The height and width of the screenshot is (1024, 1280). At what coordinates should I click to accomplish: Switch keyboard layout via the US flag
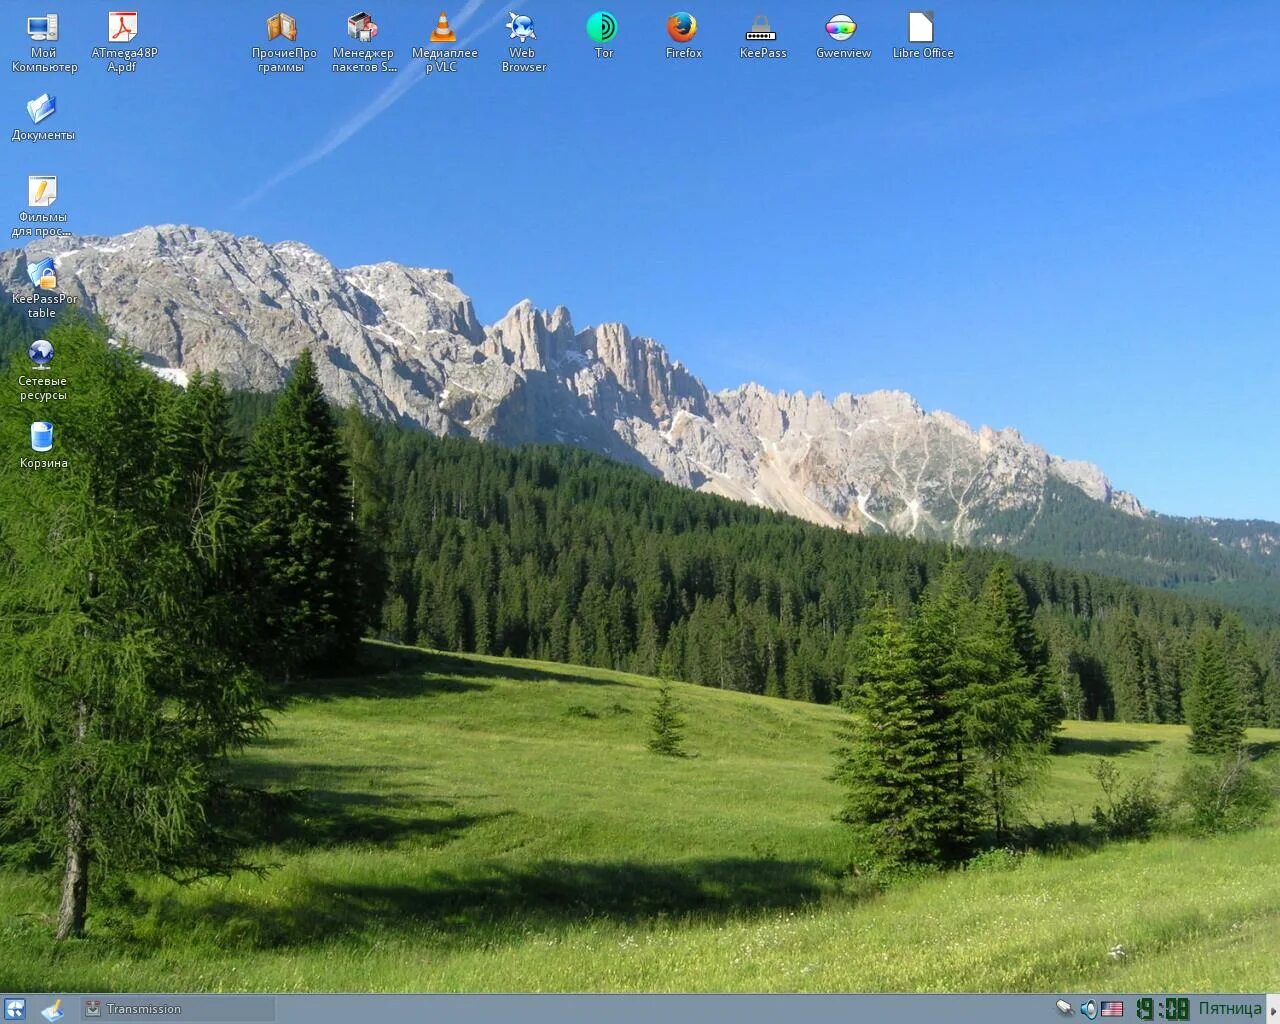click(x=1113, y=1008)
